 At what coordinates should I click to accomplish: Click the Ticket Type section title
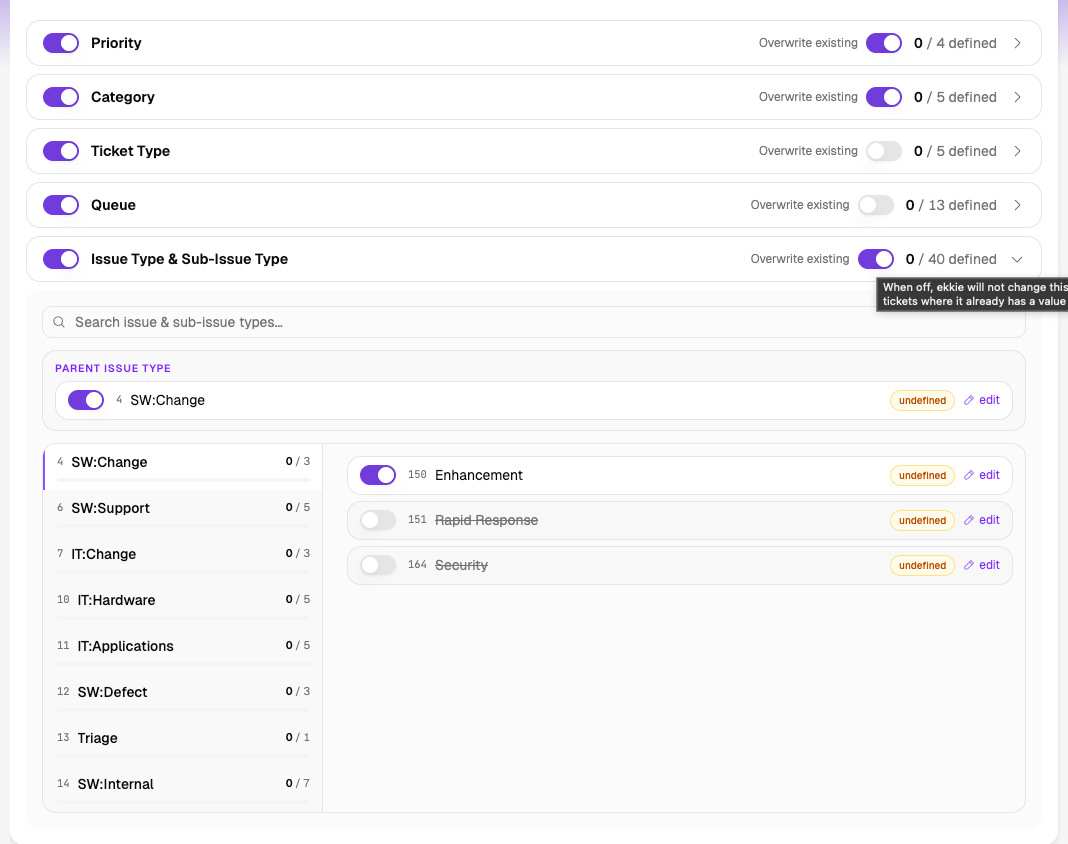click(x=130, y=151)
